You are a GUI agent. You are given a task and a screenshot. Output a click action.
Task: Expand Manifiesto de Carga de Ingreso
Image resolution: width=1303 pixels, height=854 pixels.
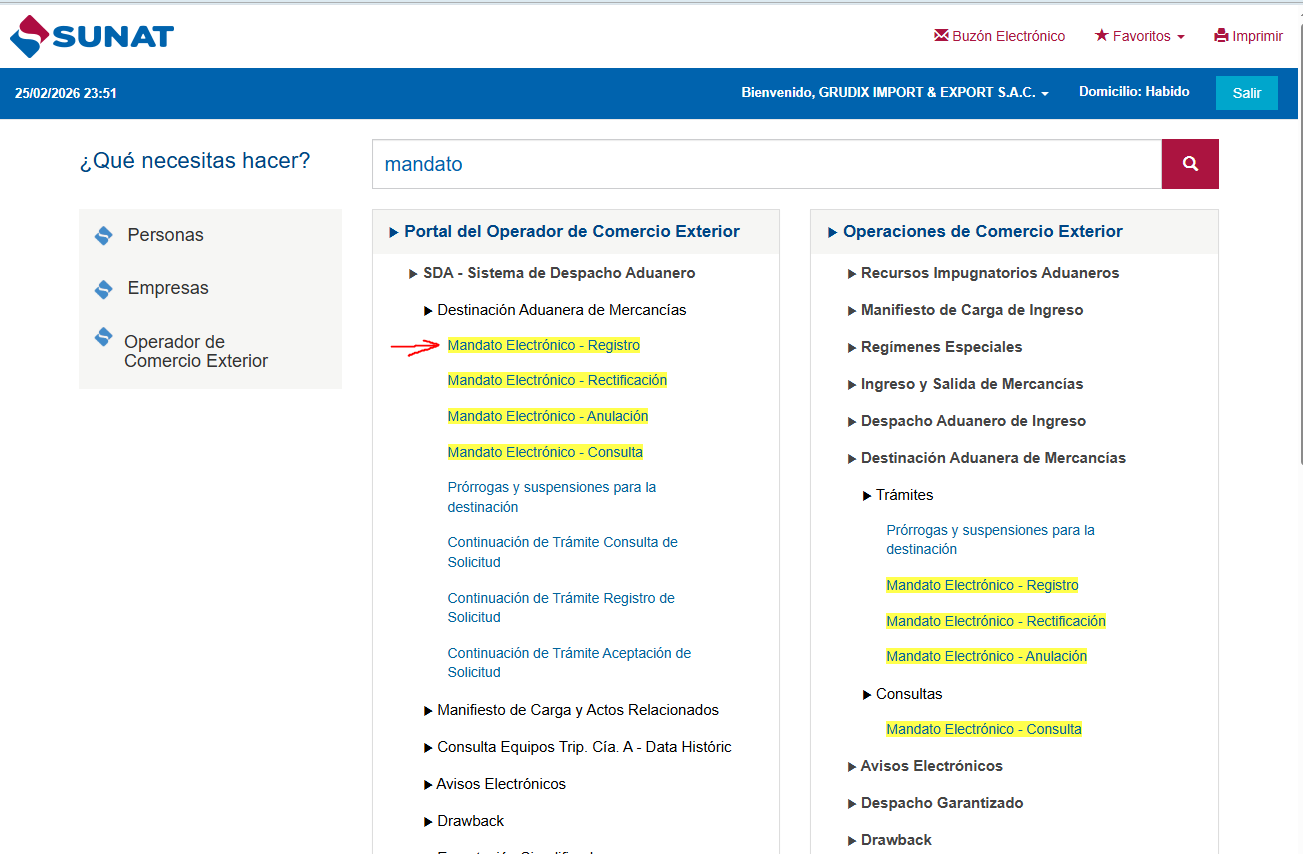pyautogui.click(x=965, y=310)
